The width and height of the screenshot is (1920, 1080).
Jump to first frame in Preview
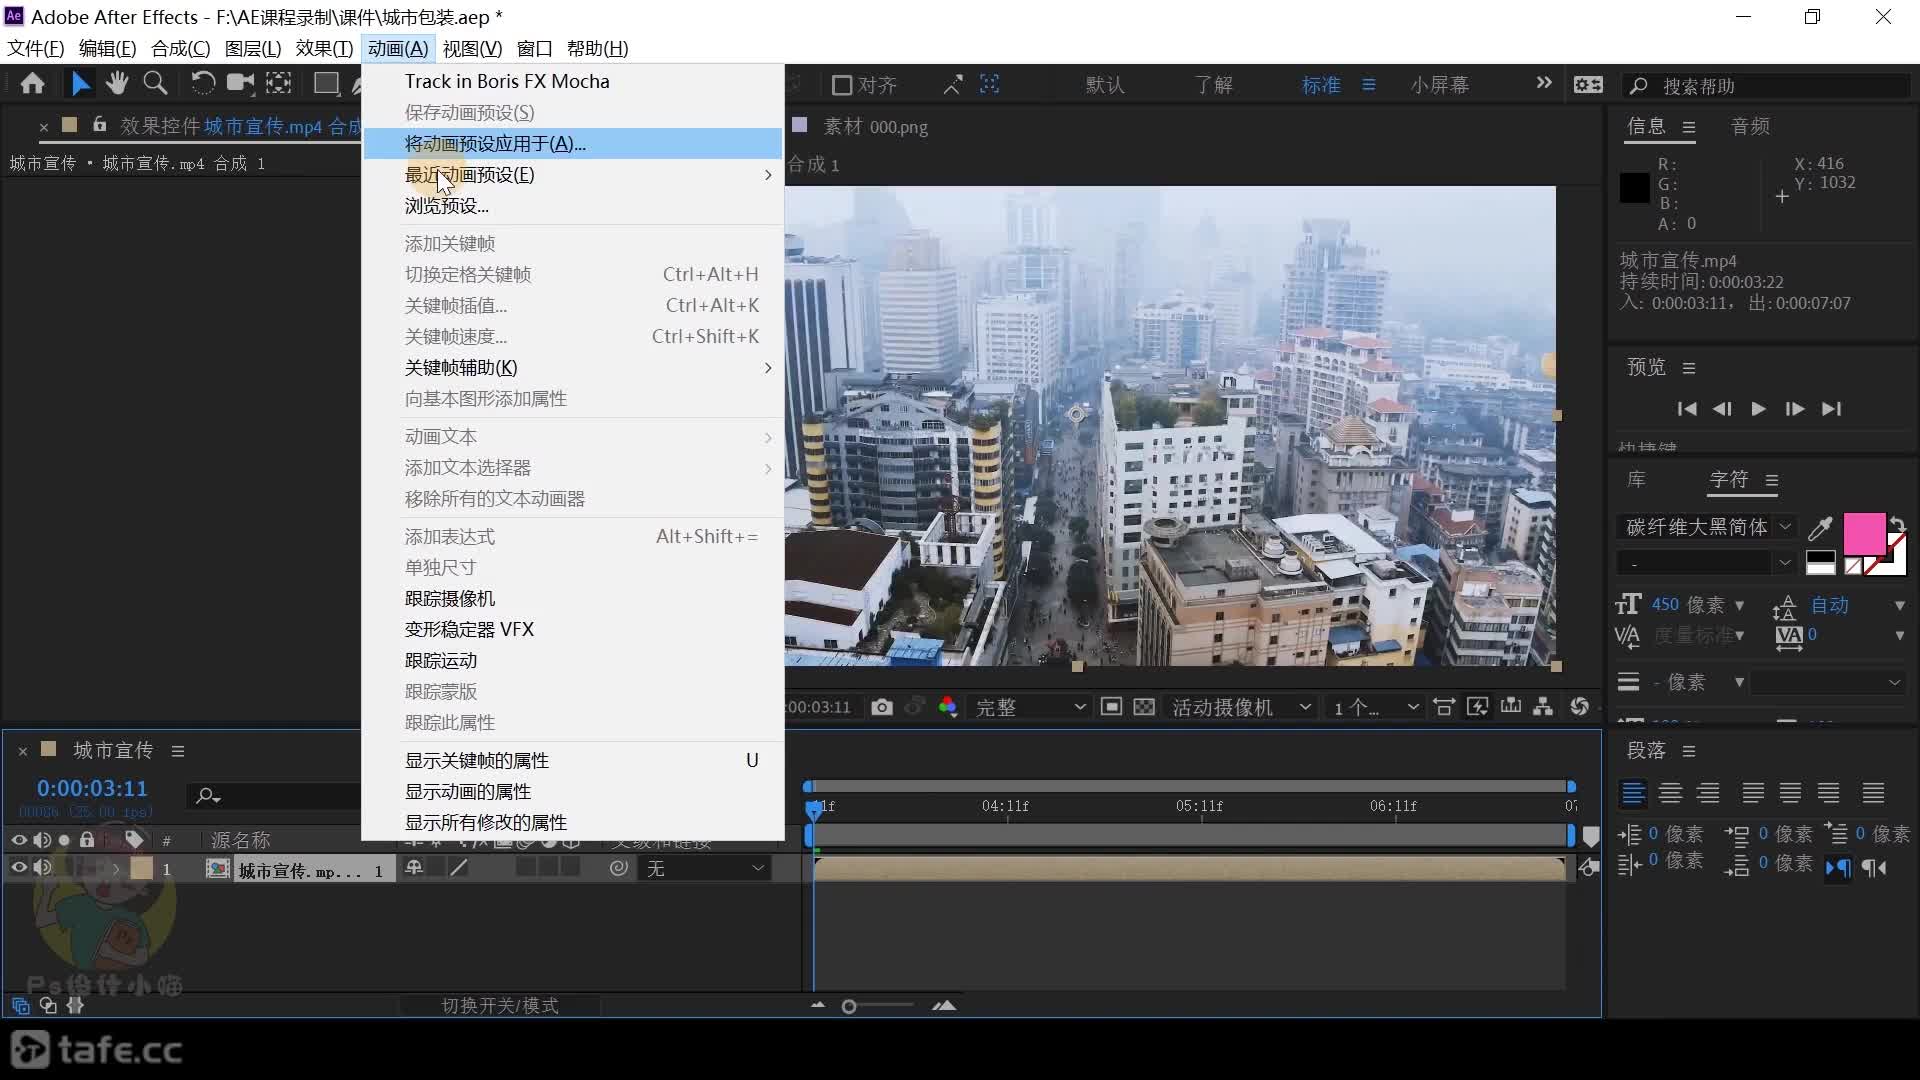tap(1687, 409)
